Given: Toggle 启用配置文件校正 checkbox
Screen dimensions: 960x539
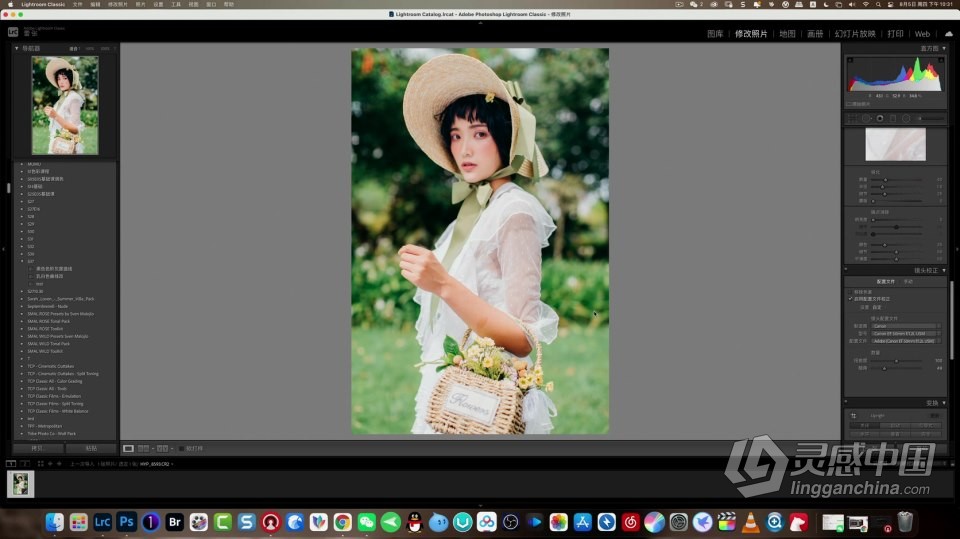Looking at the screenshot, I should coord(850,299).
